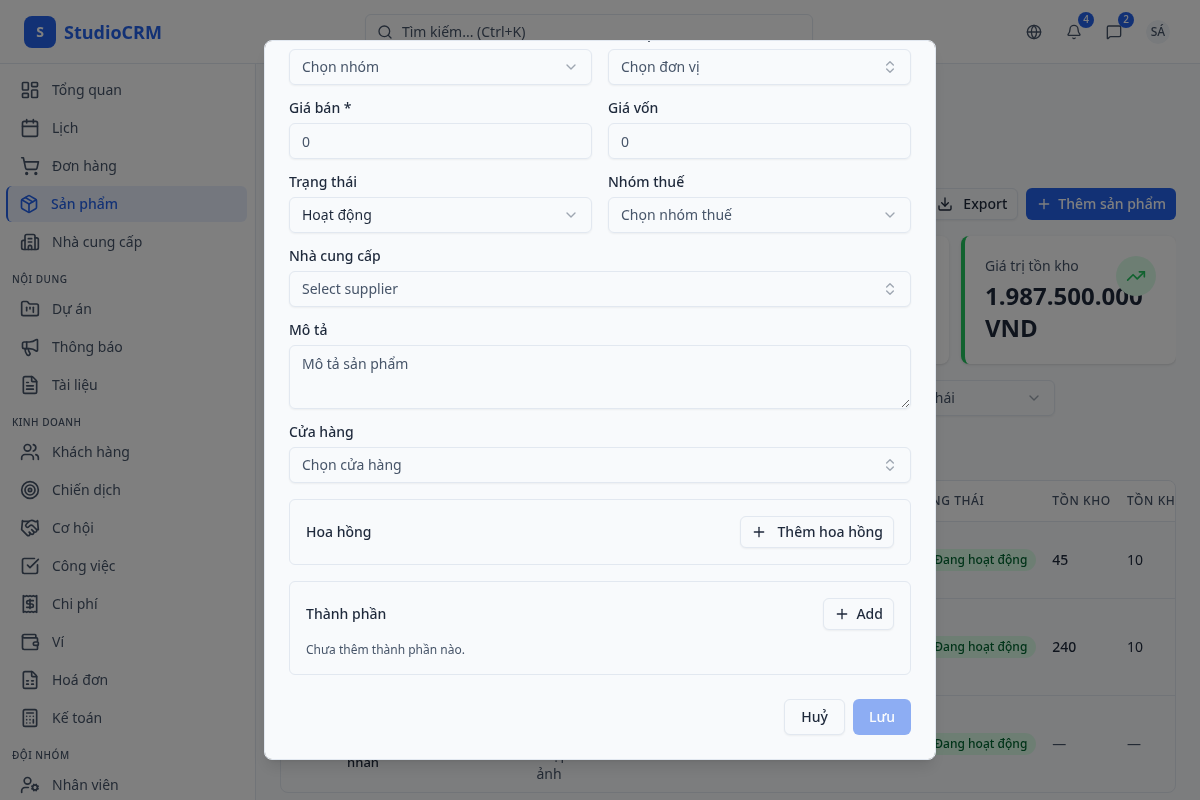Open the messages chat icon
The height and width of the screenshot is (800, 1200).
1114,32
